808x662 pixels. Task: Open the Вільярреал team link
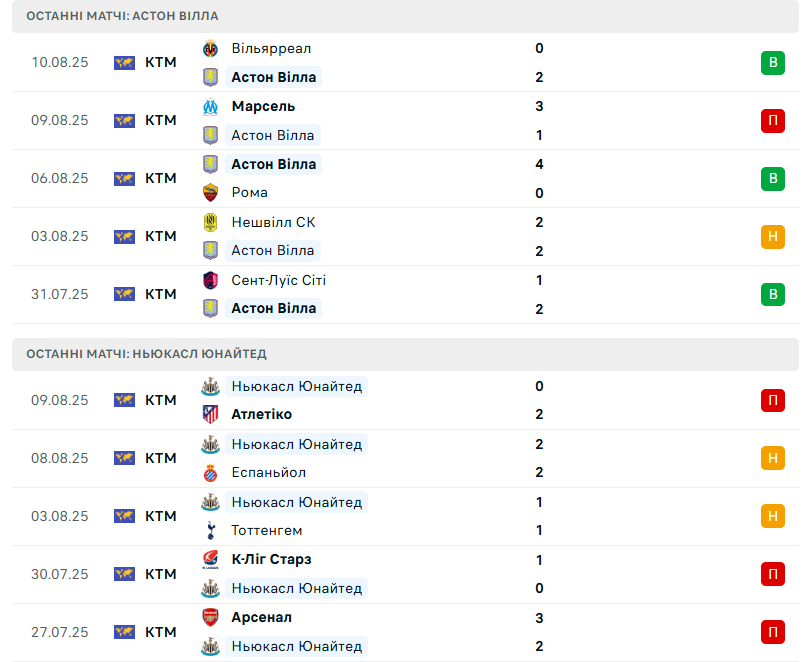[x=270, y=48]
